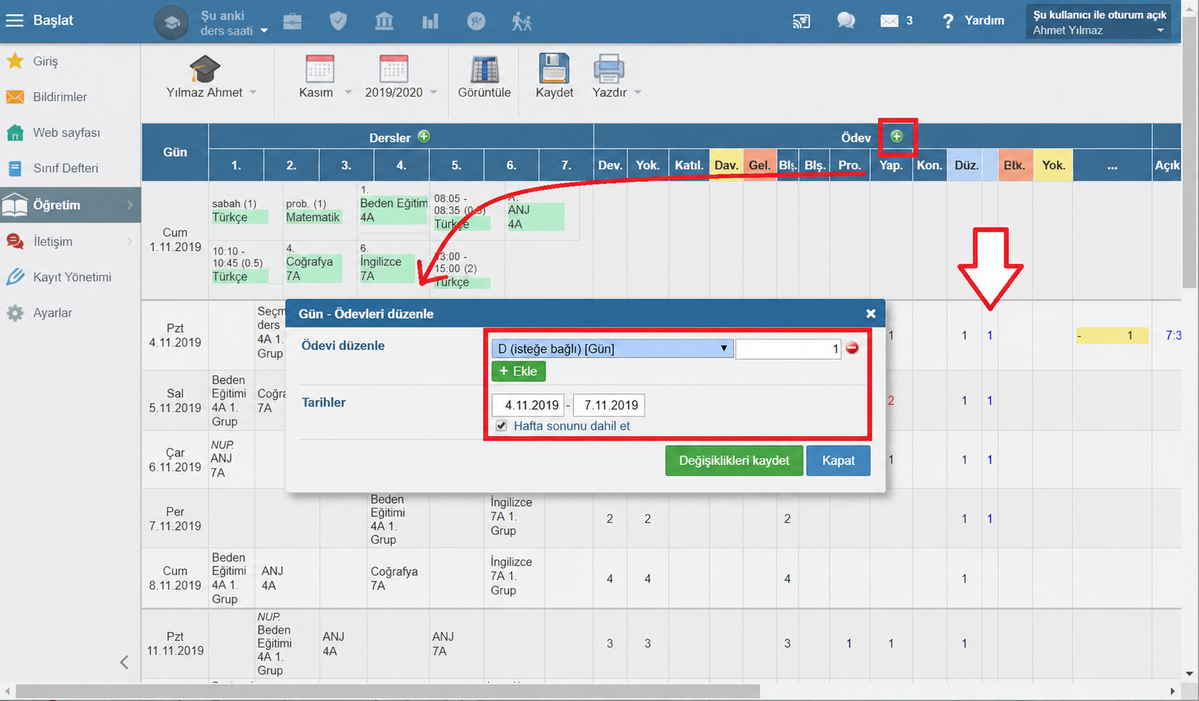Toggle Hafta sonunu dahil et checkbox
This screenshot has height=701, width=1199.
[x=501, y=426]
